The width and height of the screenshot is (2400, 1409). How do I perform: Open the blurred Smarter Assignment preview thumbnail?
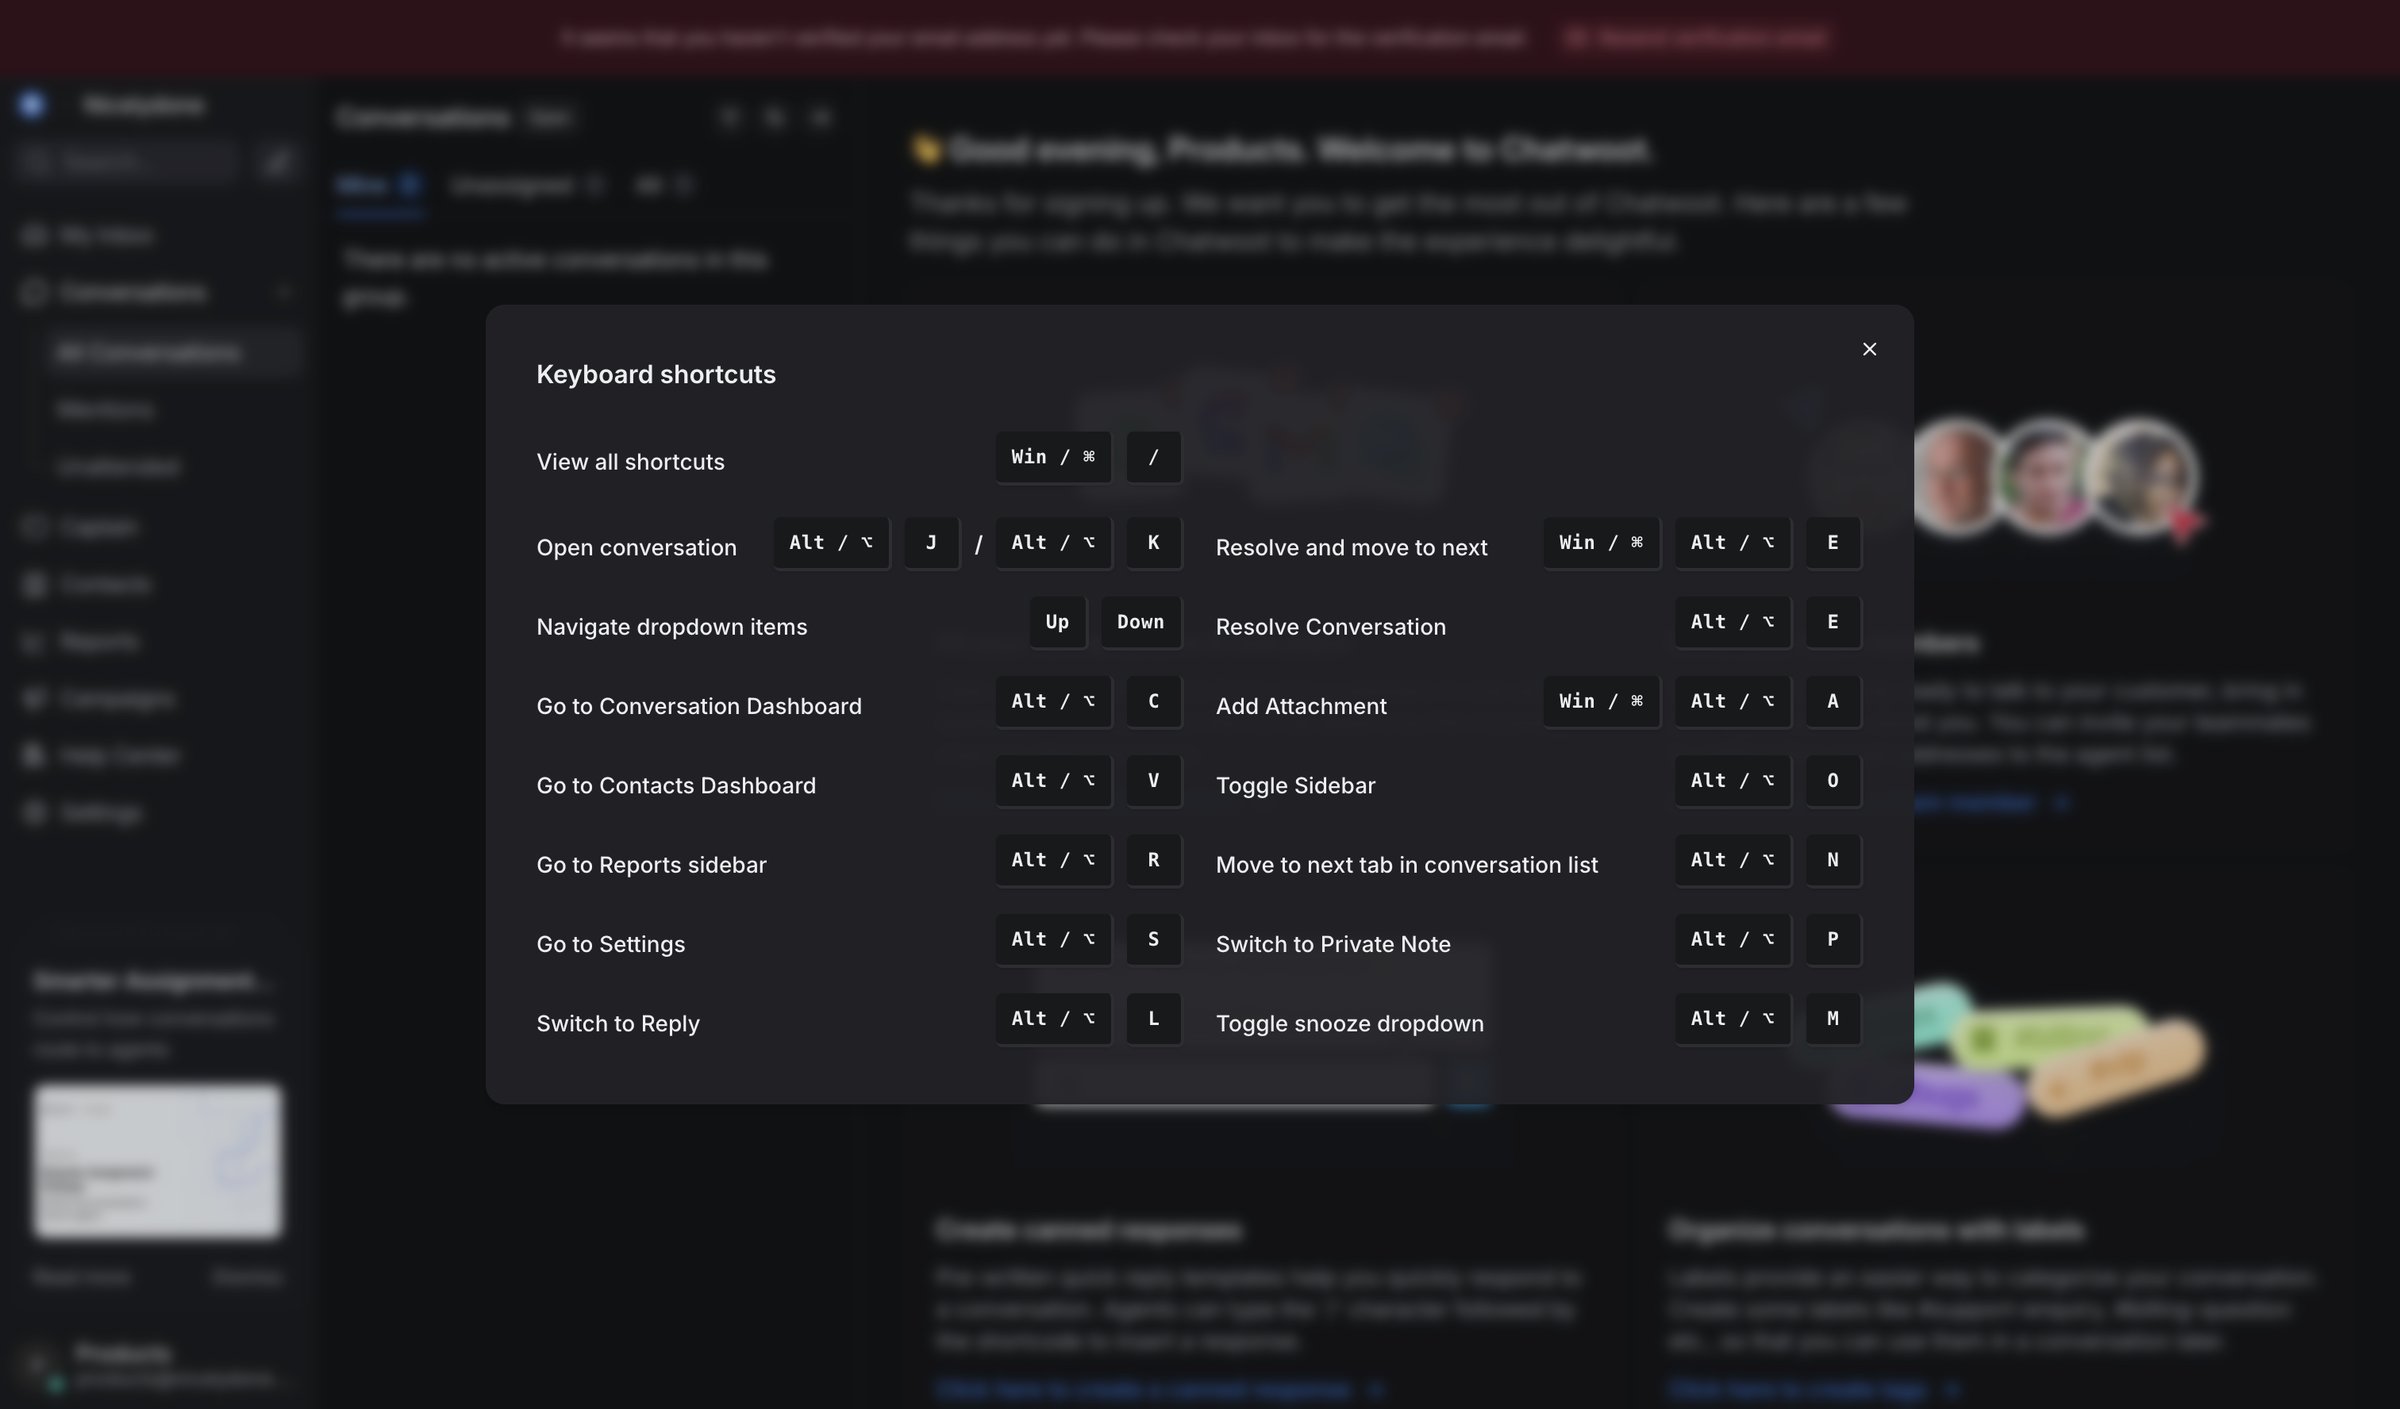158,1161
